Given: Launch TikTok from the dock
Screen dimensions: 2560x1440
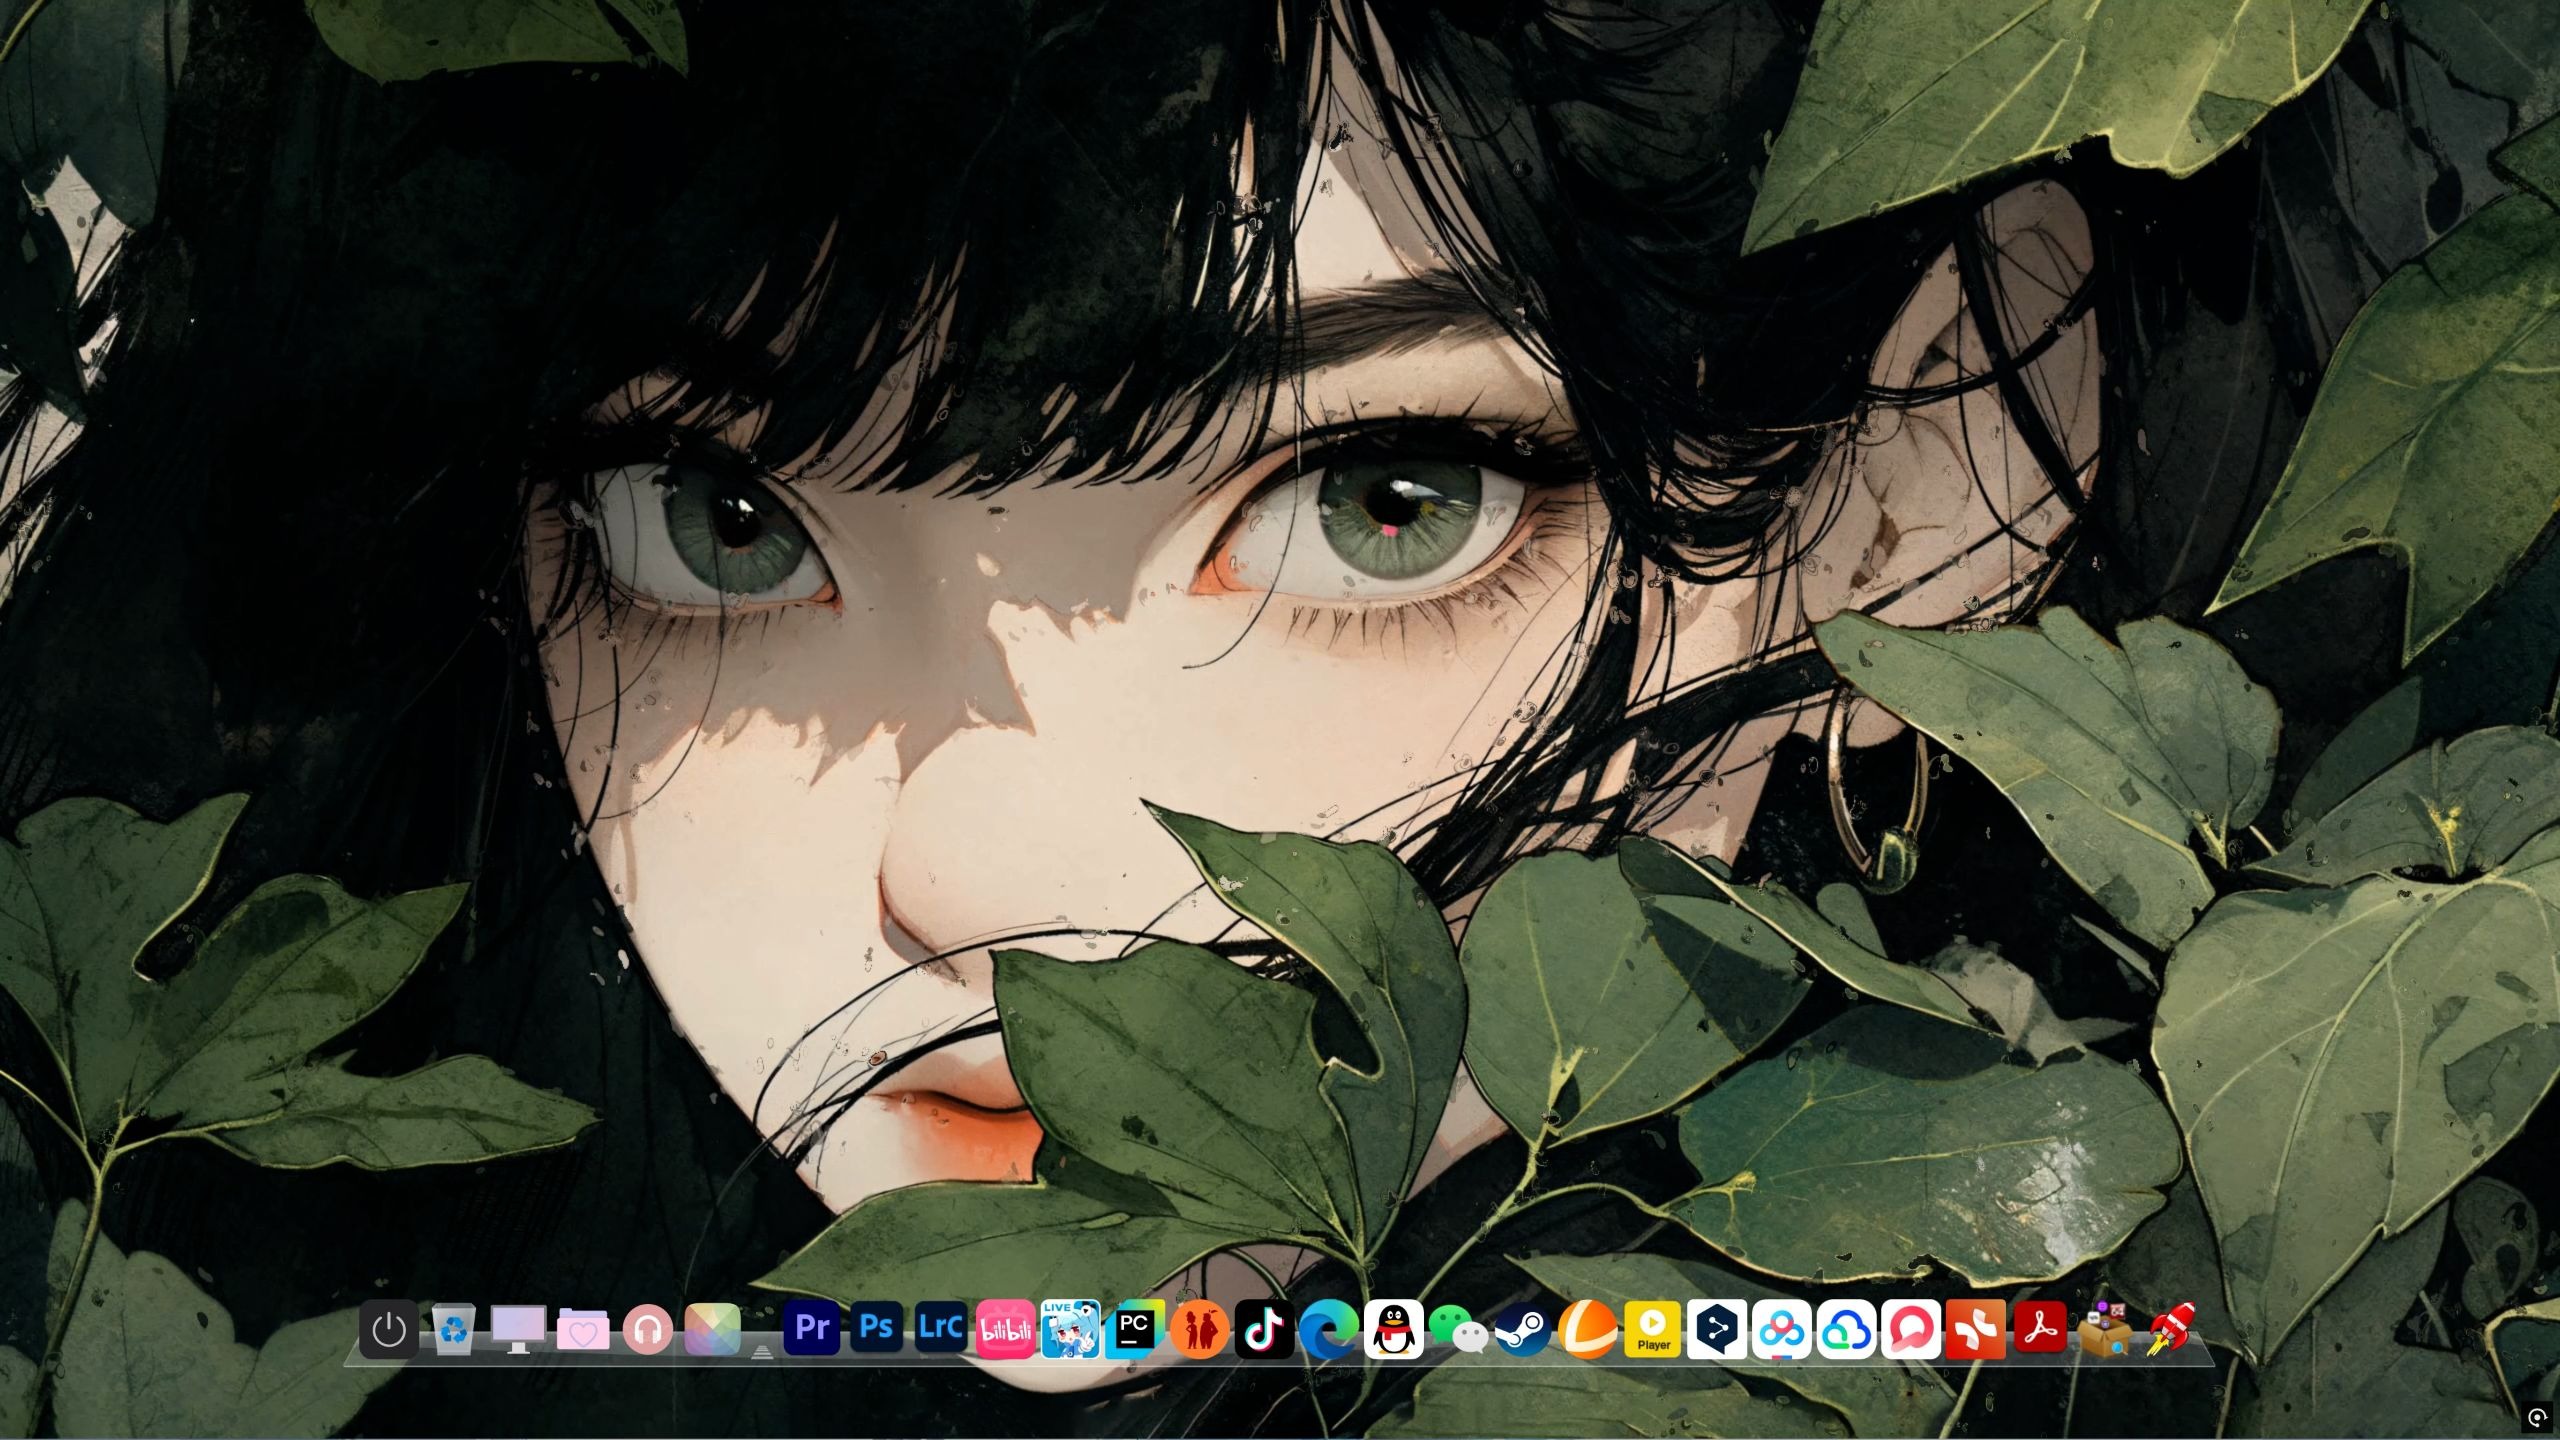Looking at the screenshot, I should click(1264, 1330).
